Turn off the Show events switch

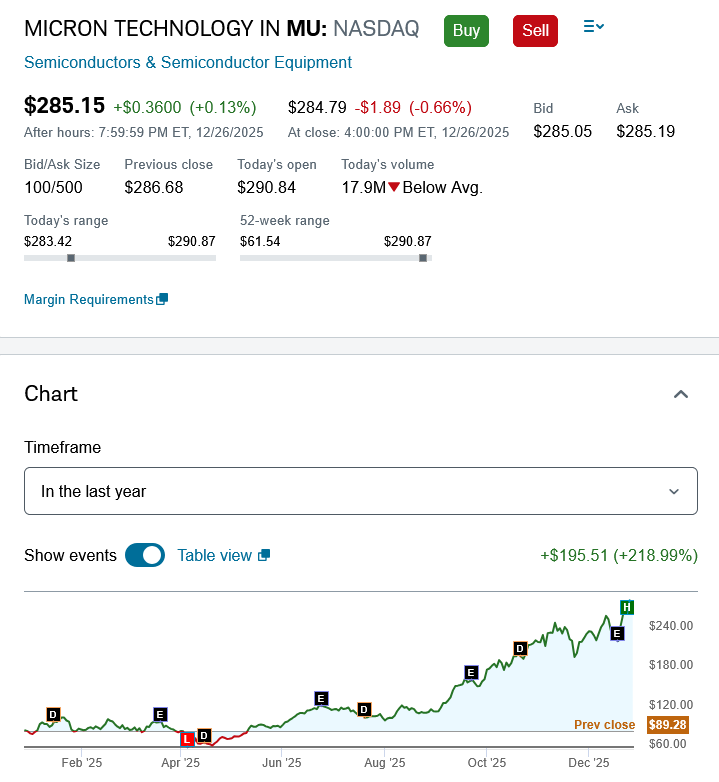145,555
